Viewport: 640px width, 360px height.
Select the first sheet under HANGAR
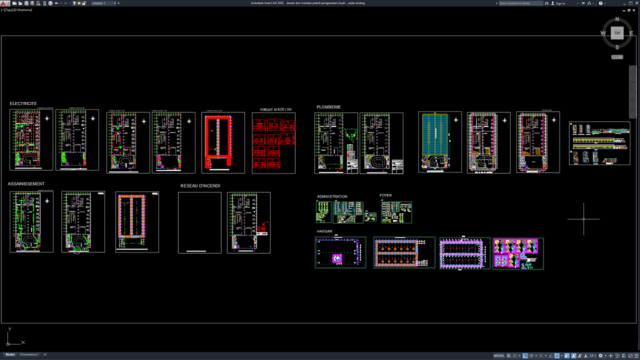(340, 253)
